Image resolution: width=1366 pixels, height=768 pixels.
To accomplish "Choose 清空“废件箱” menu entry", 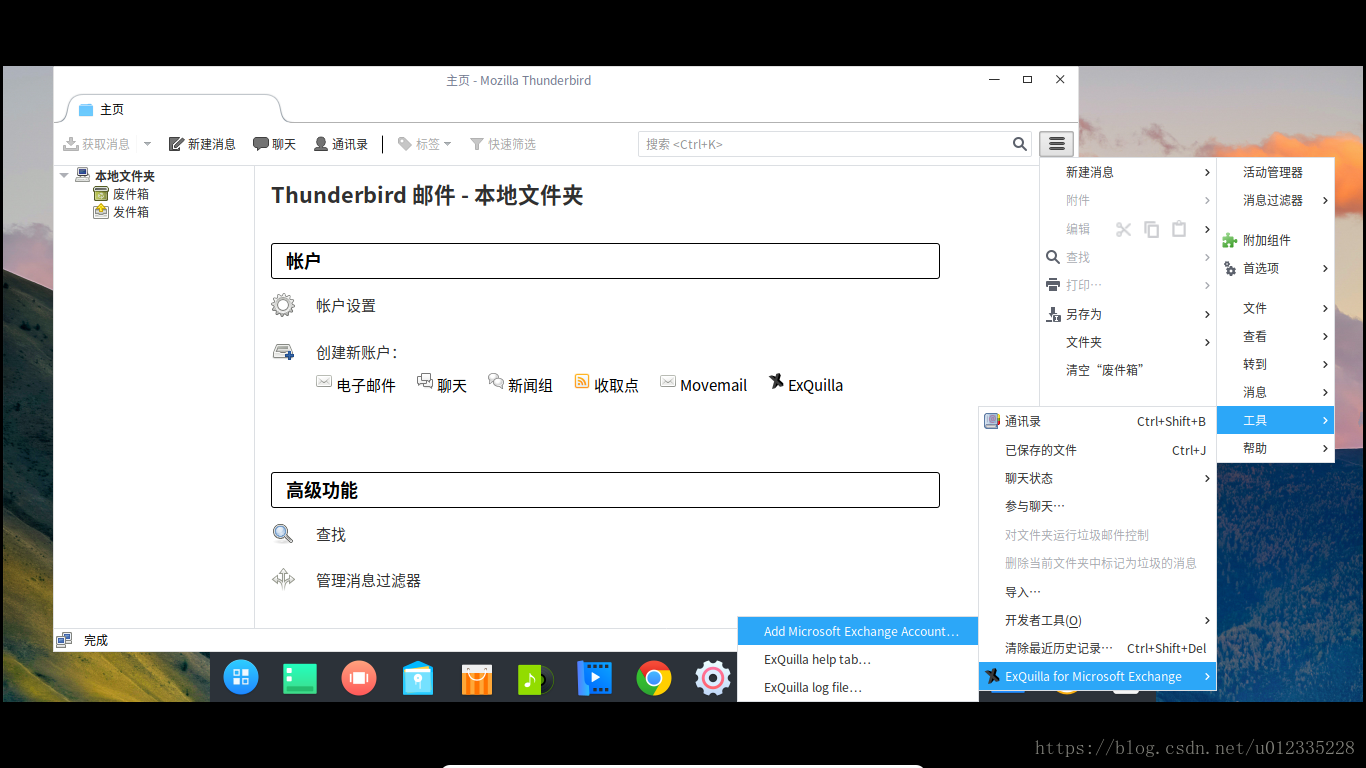I will [x=1128, y=370].
